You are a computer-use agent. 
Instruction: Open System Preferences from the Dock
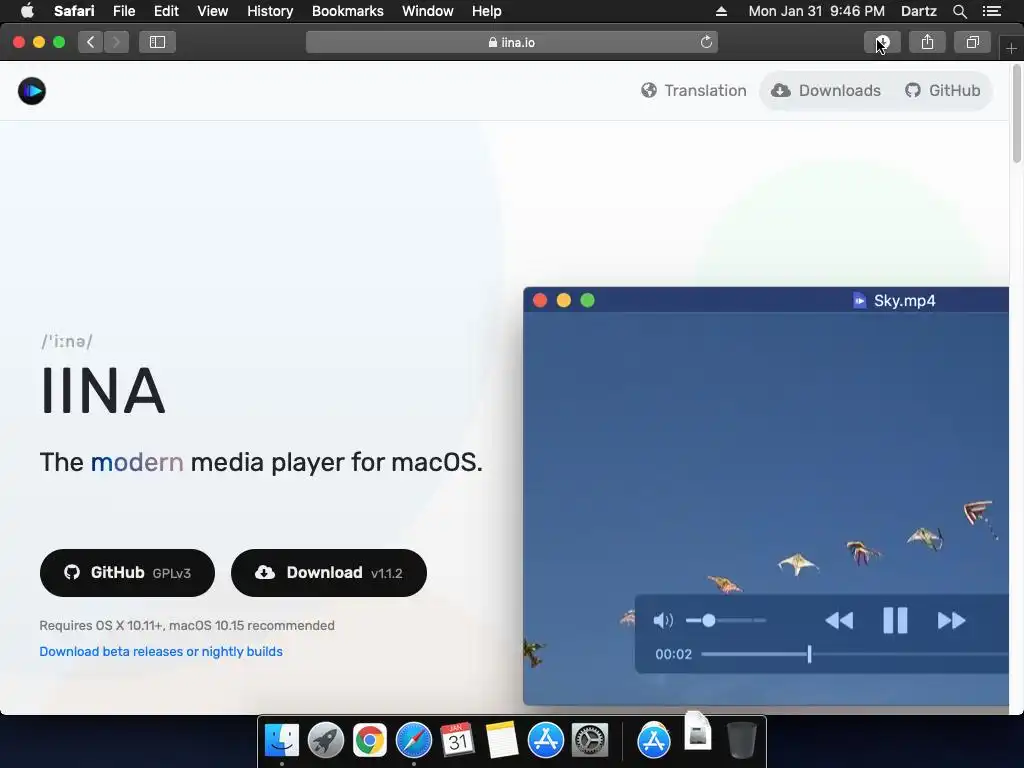(590, 740)
